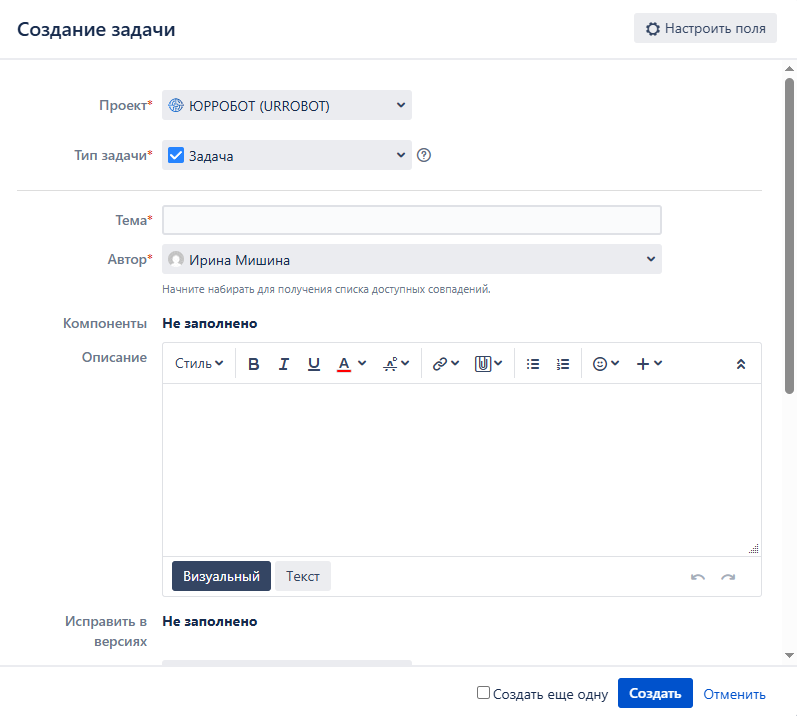
Task: Switch to the Текст editor tab
Action: [x=303, y=576]
